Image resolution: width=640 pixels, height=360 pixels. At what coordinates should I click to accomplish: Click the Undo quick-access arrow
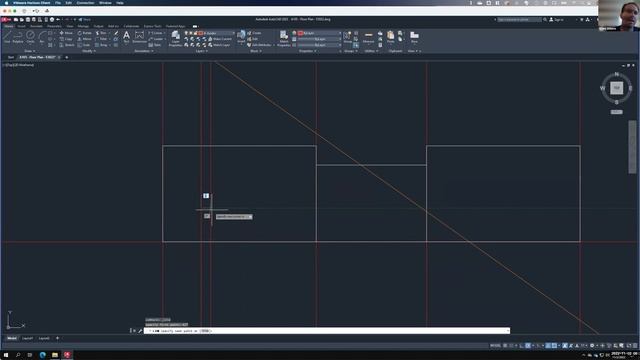click(58, 20)
